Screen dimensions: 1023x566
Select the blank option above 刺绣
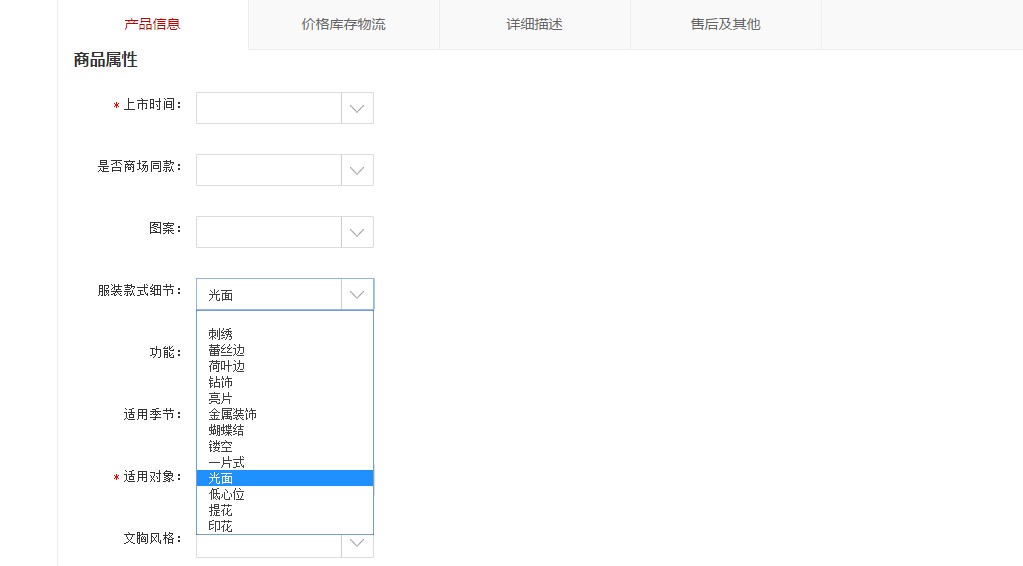285,319
